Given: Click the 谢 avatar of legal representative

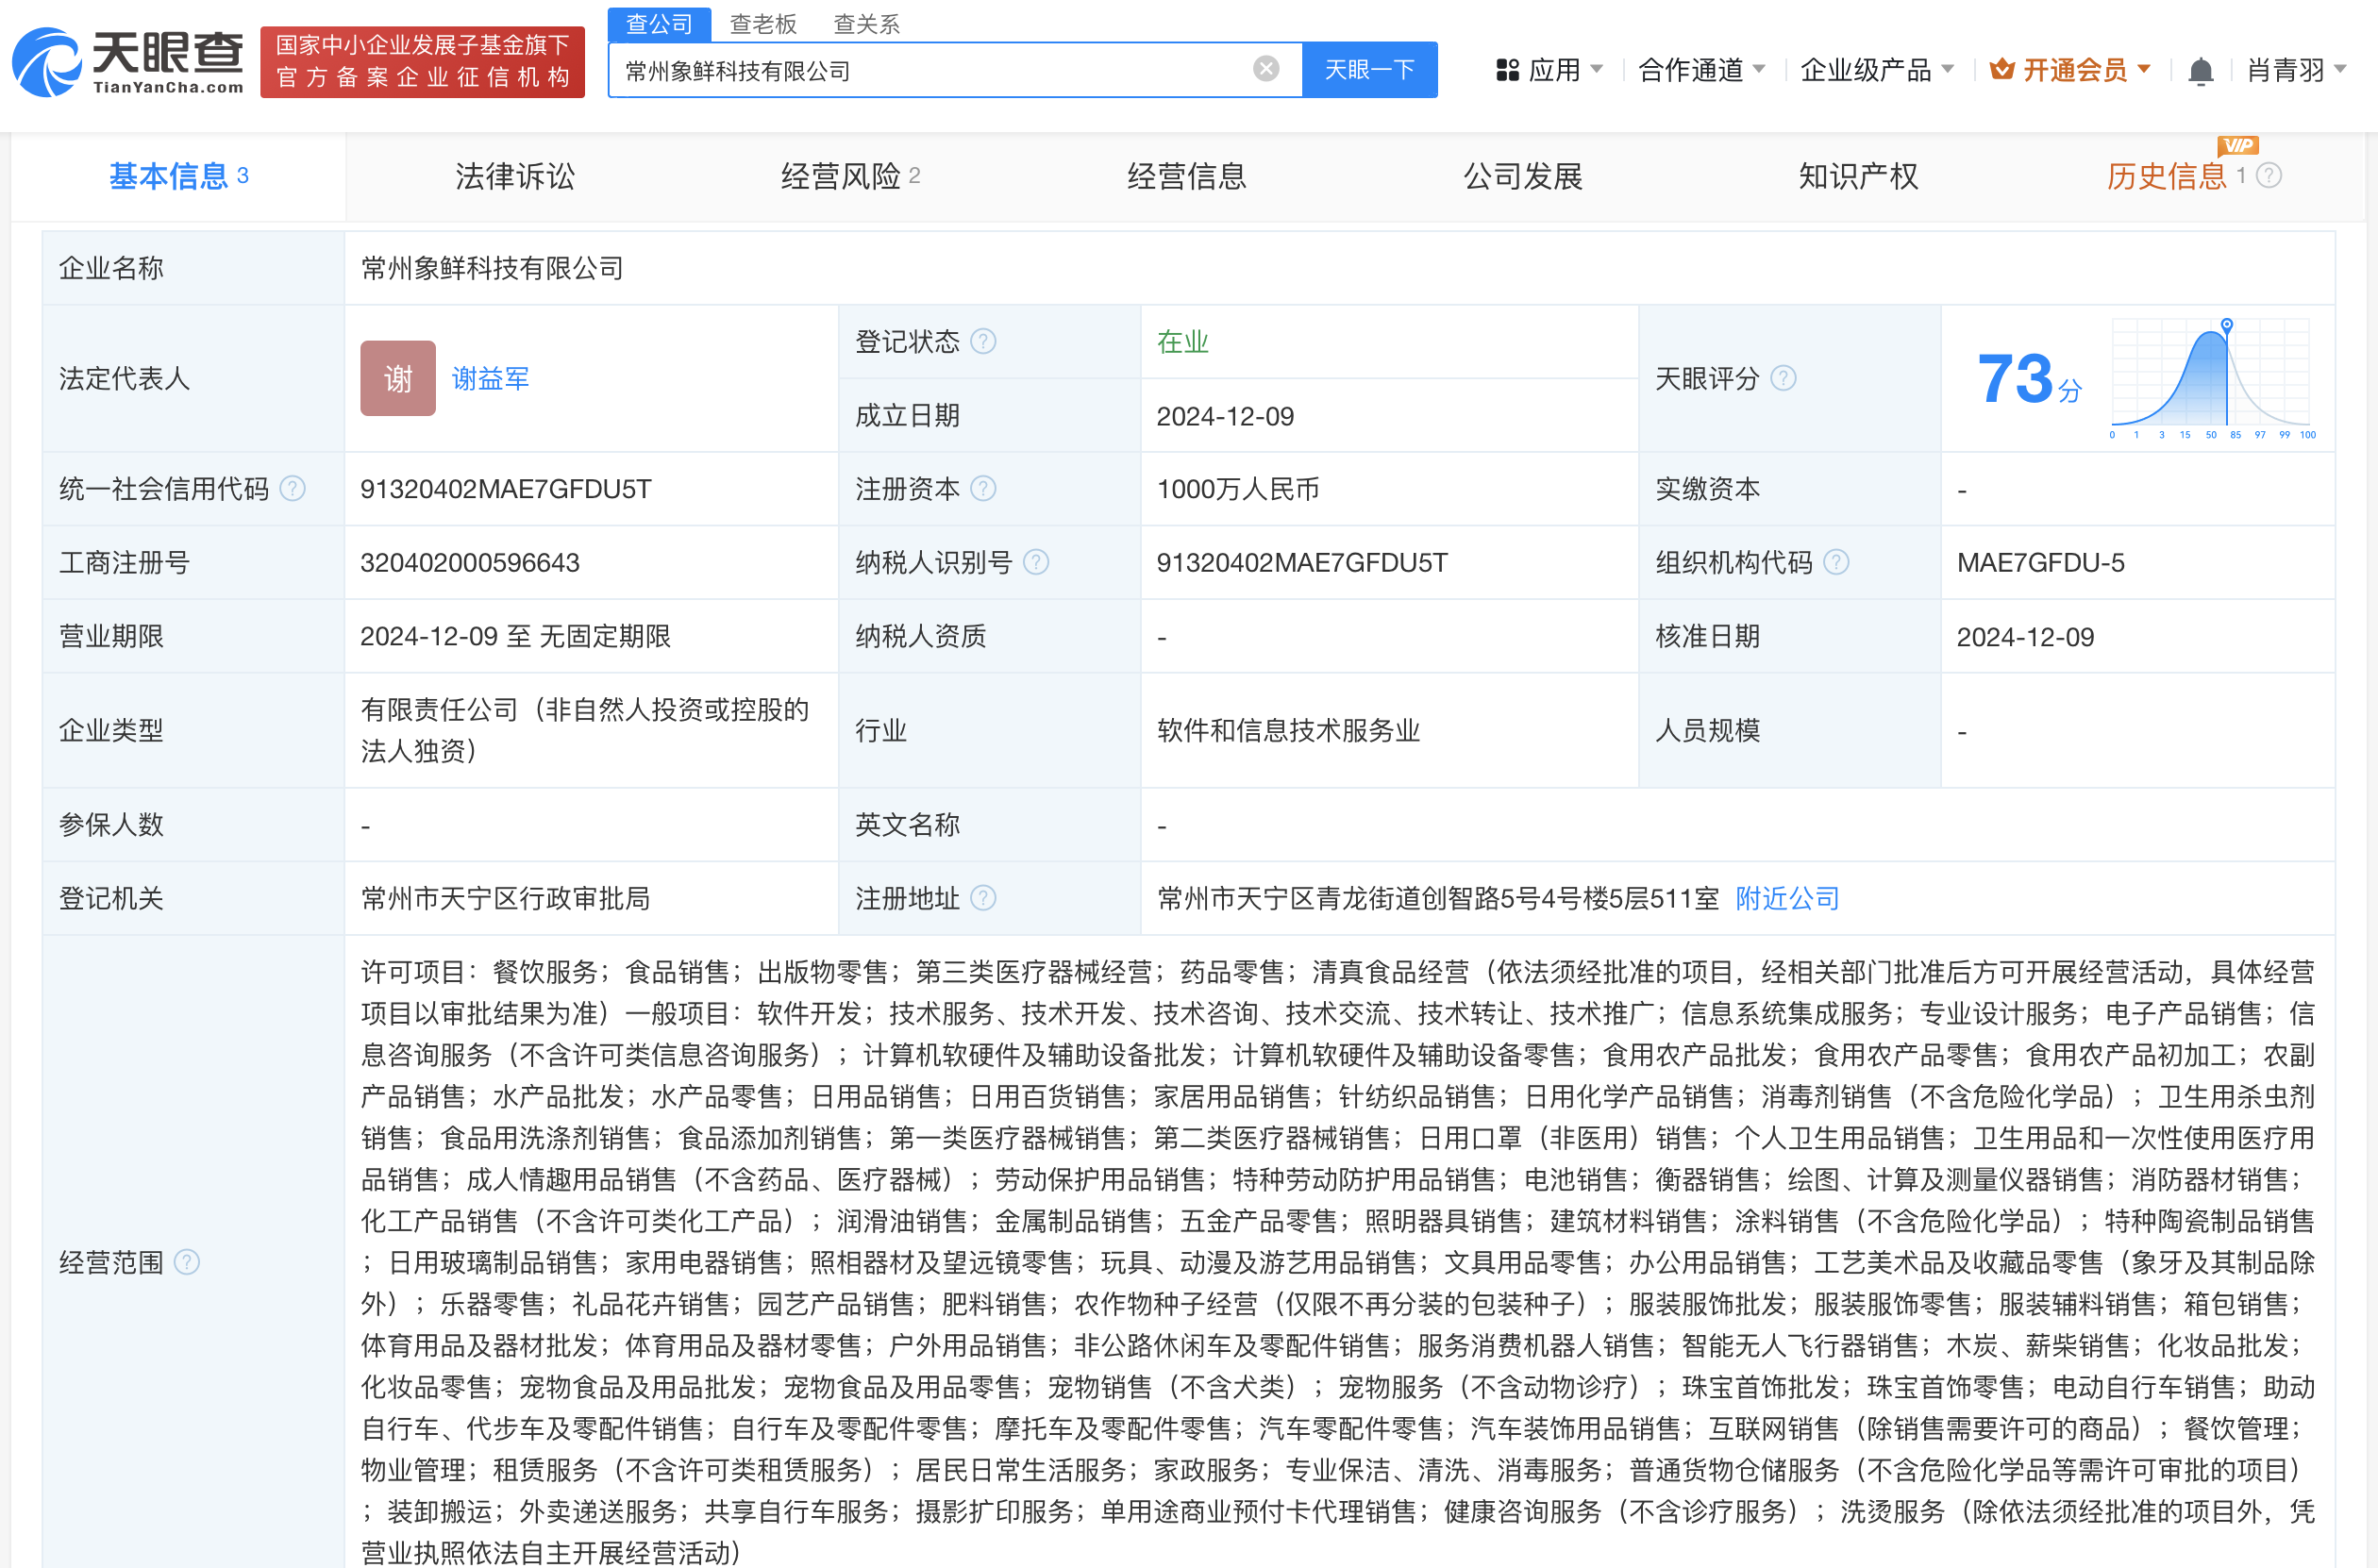Looking at the screenshot, I should pyautogui.click(x=397, y=379).
